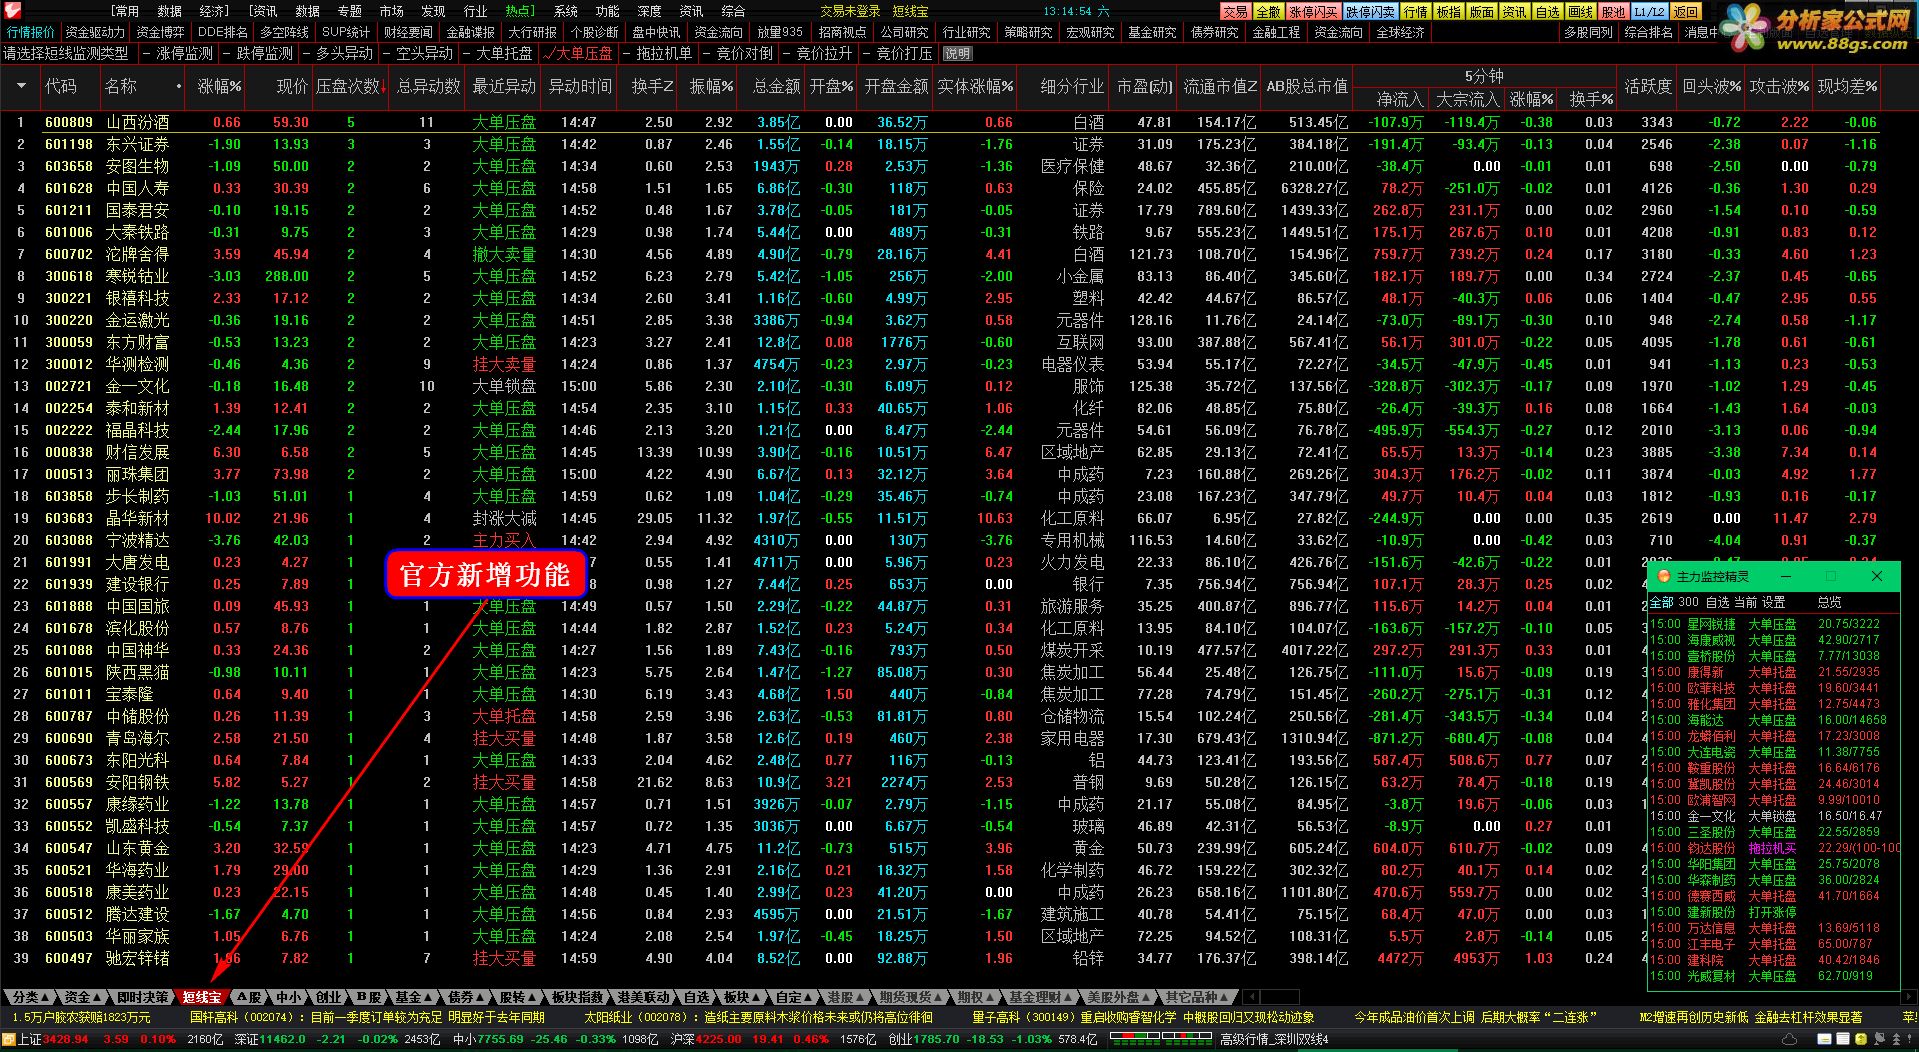Screen dimensions: 1919x1052
Task: Click the L1/L2 toolbar button
Action: click(x=1649, y=12)
